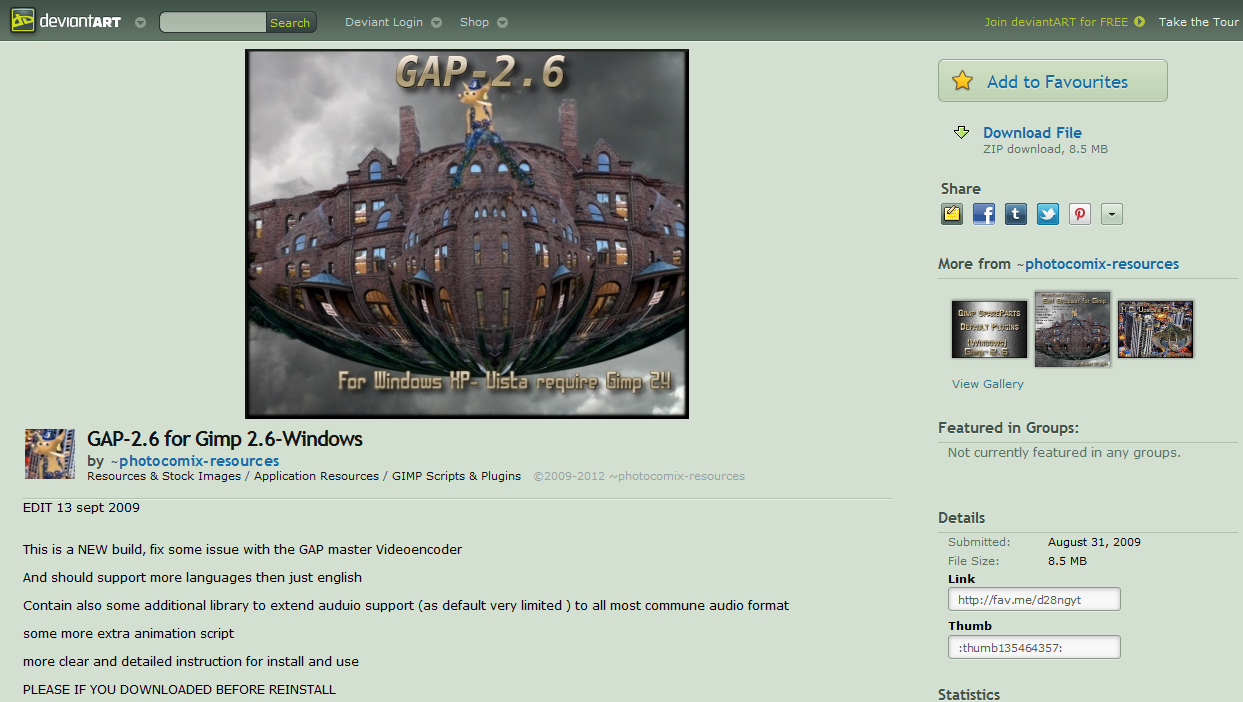Open the dropdown arrow beside deviantART logo

coord(140,22)
